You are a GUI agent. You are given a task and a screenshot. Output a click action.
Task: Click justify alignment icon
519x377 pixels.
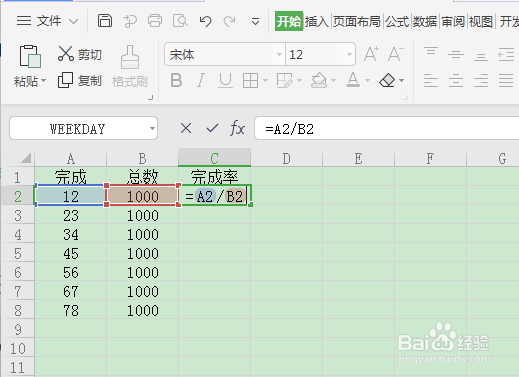pyautogui.click(x=506, y=81)
